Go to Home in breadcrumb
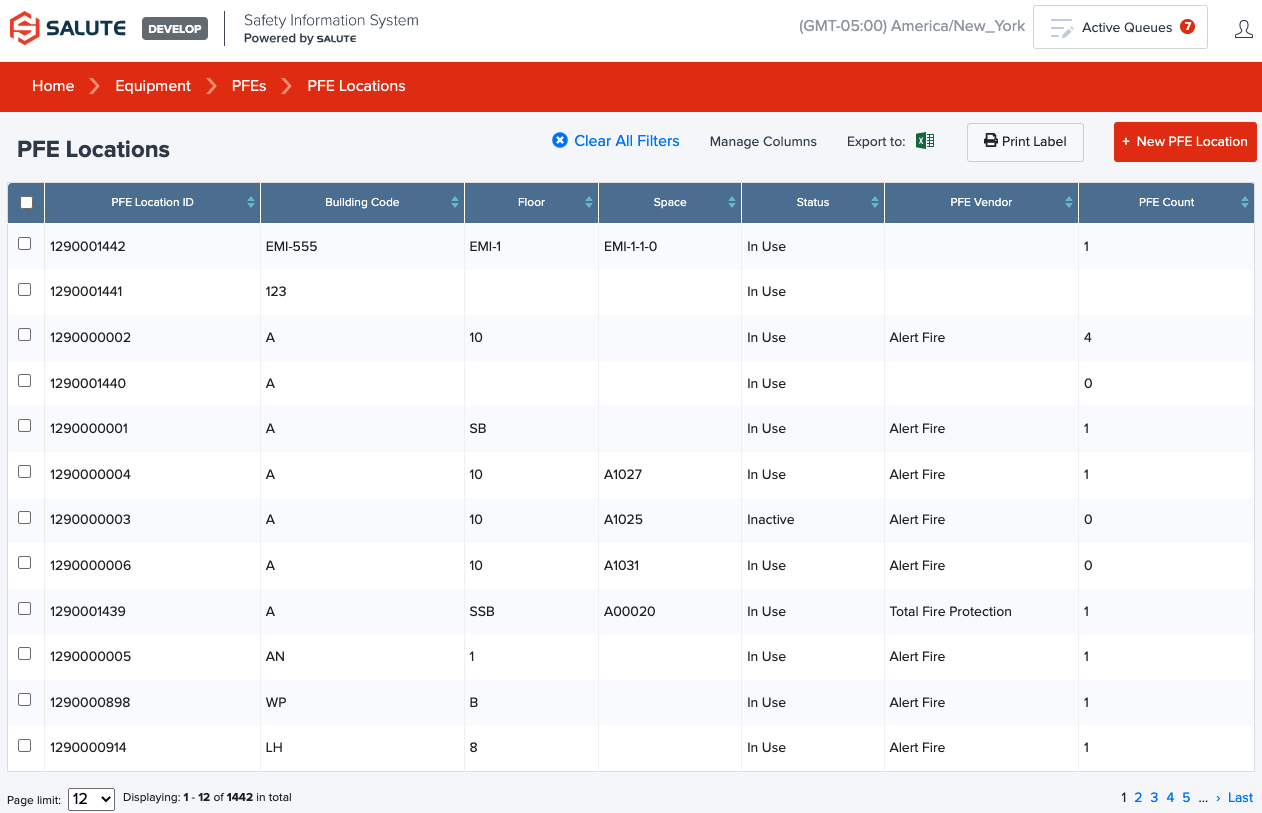The width and height of the screenshot is (1262, 813). click(x=53, y=86)
